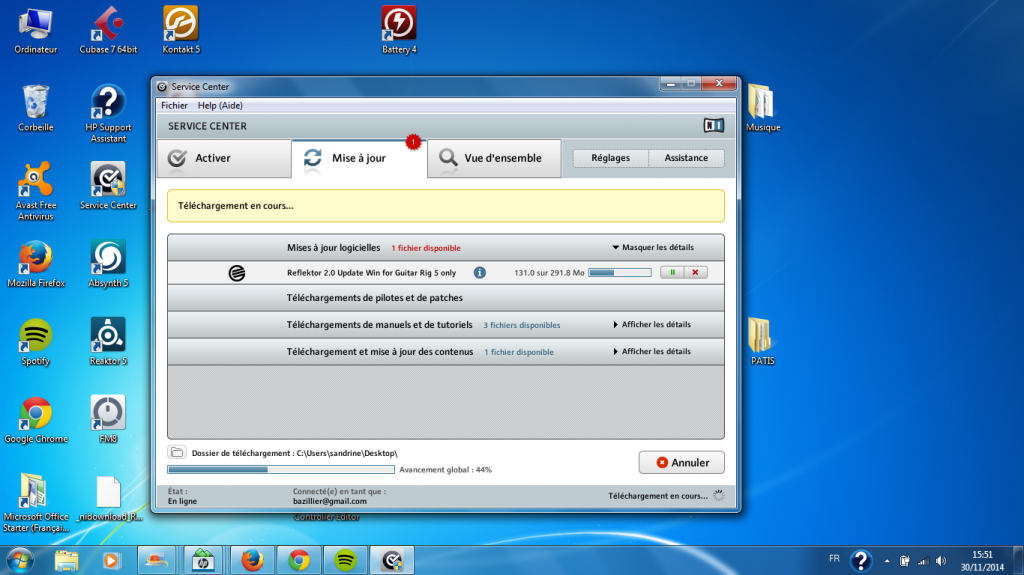Viewport: 1024px width, 575px height.
Task: Select the Service Center desktop shortcut
Action: (x=108, y=186)
